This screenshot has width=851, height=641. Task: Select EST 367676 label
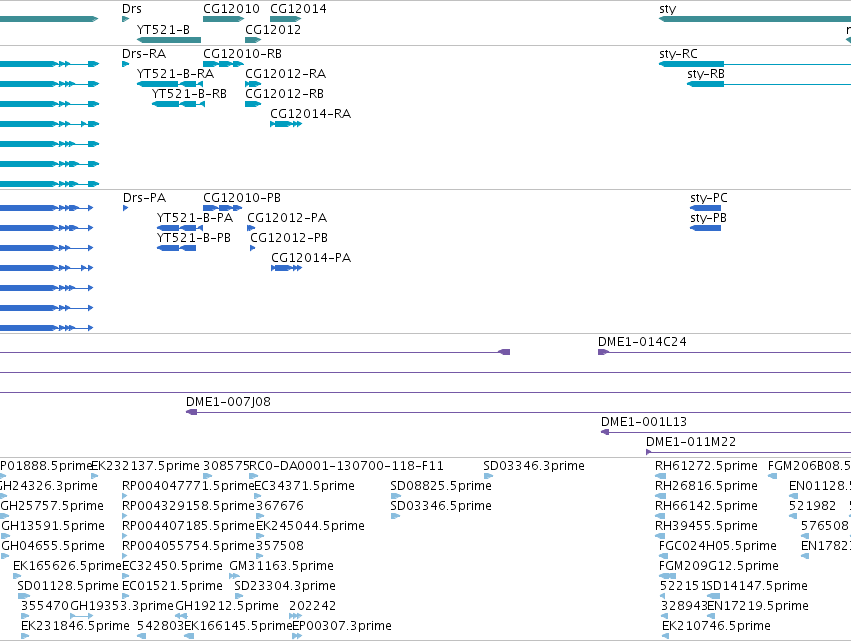280,505
